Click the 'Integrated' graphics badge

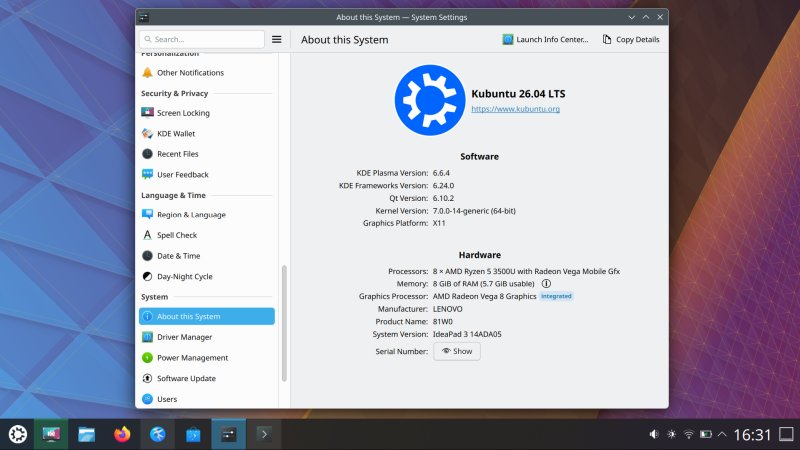(x=556, y=296)
